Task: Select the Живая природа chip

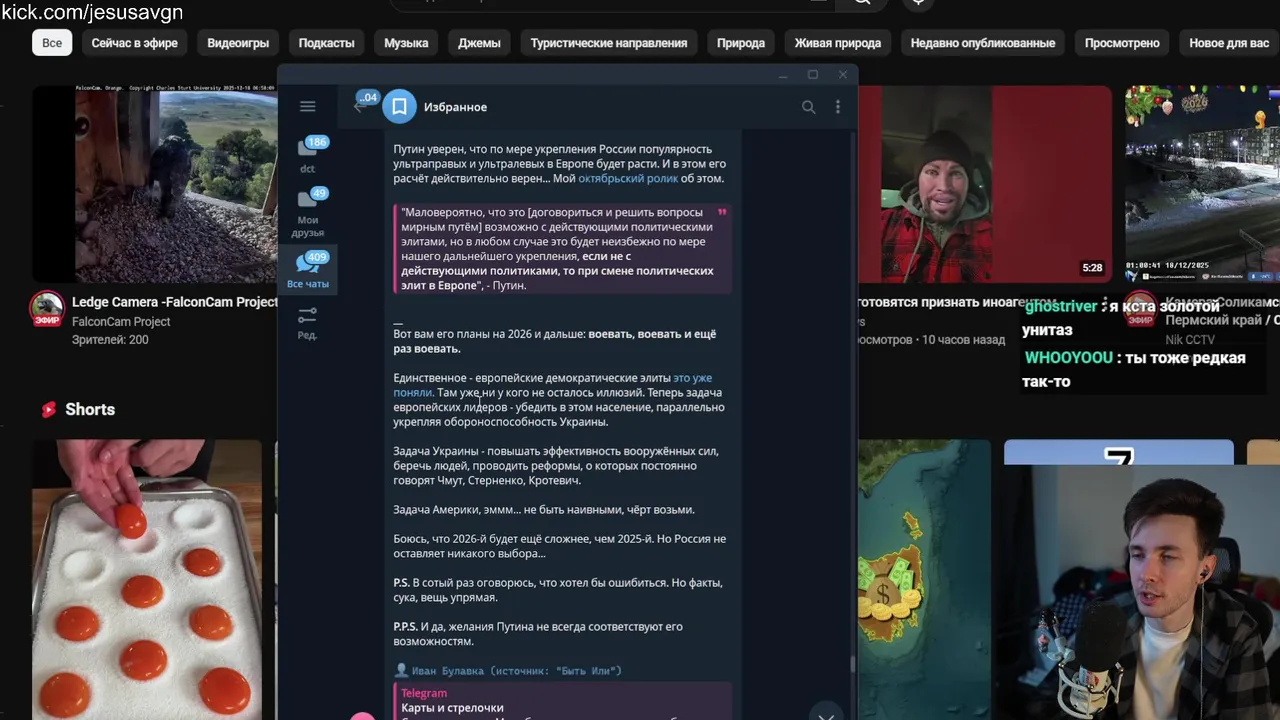Action: [838, 43]
